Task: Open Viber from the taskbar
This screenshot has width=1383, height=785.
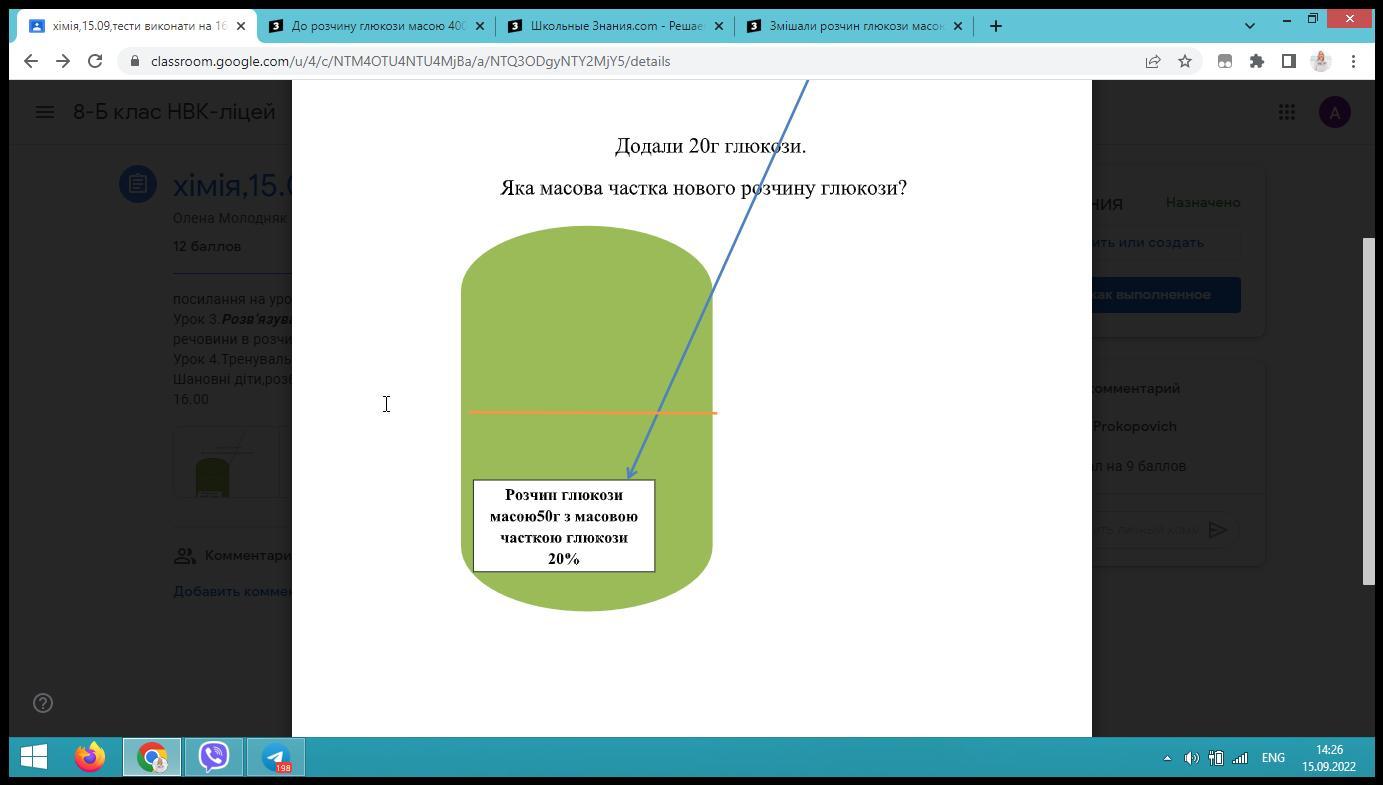Action: [214, 757]
